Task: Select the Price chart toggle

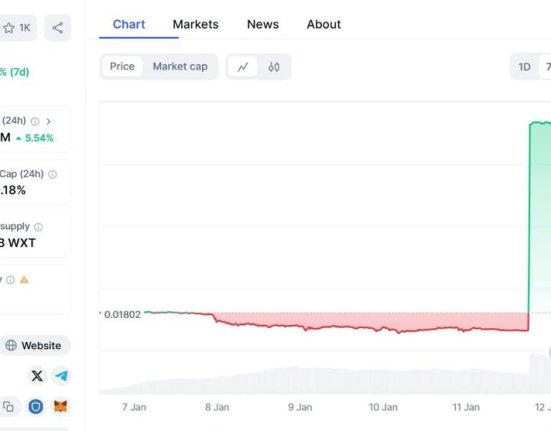Action: (x=122, y=66)
